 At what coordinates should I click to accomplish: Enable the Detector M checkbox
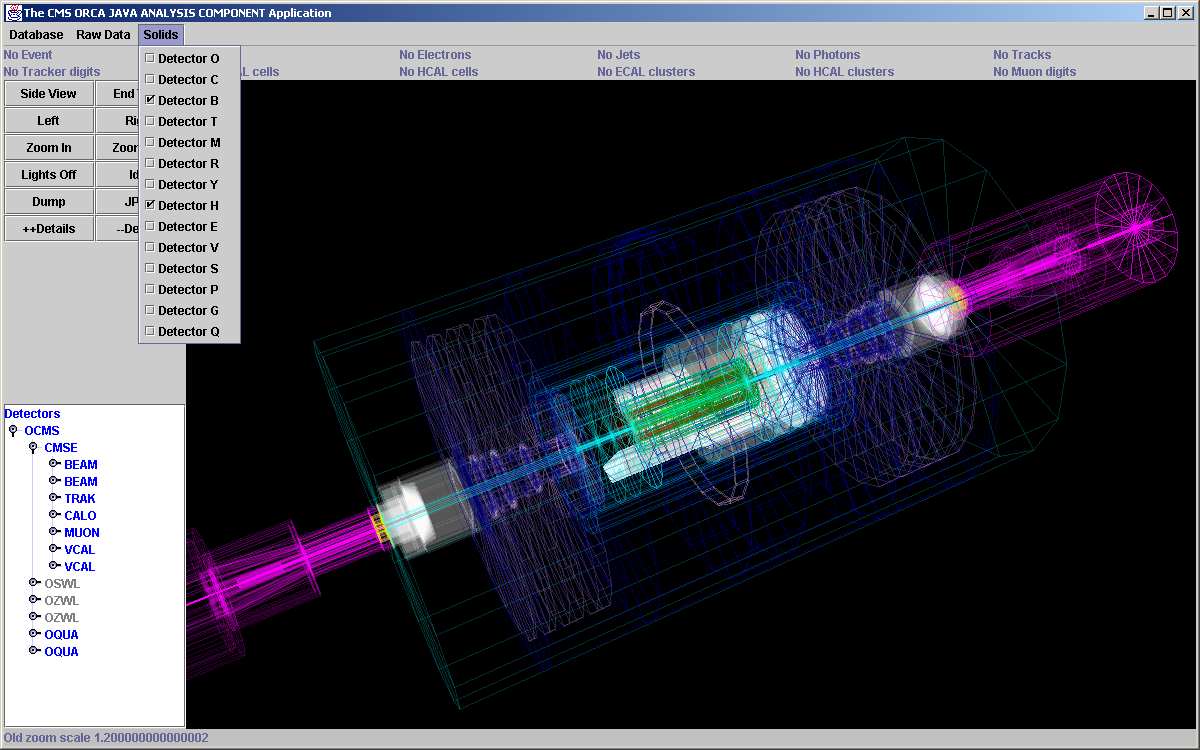tap(150, 142)
